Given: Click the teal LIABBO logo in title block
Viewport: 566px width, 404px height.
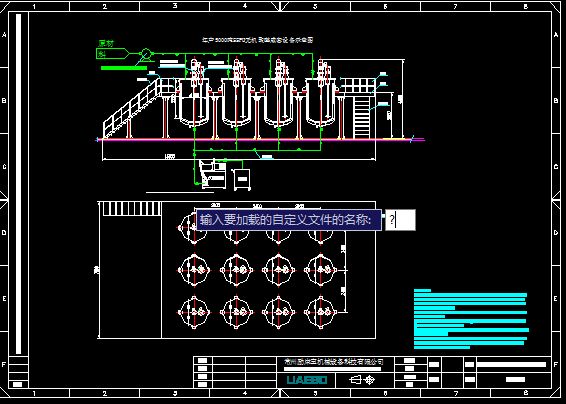Looking at the screenshot, I should pyautogui.click(x=307, y=380).
